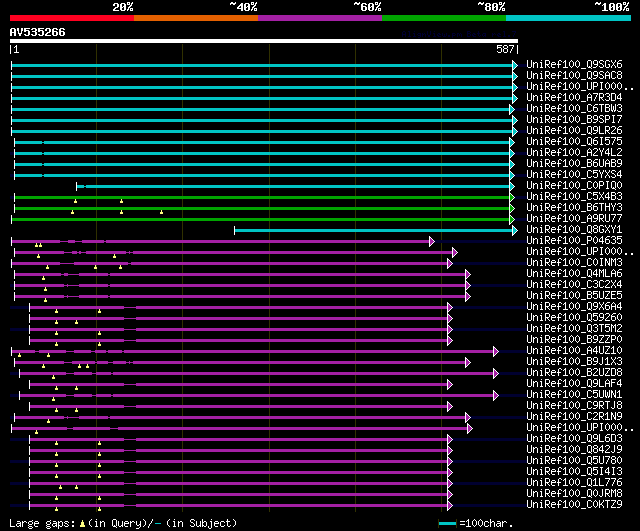Open hit UniRef100_C5YXS4
This screenshot has height=531, width=640.
tap(574, 175)
